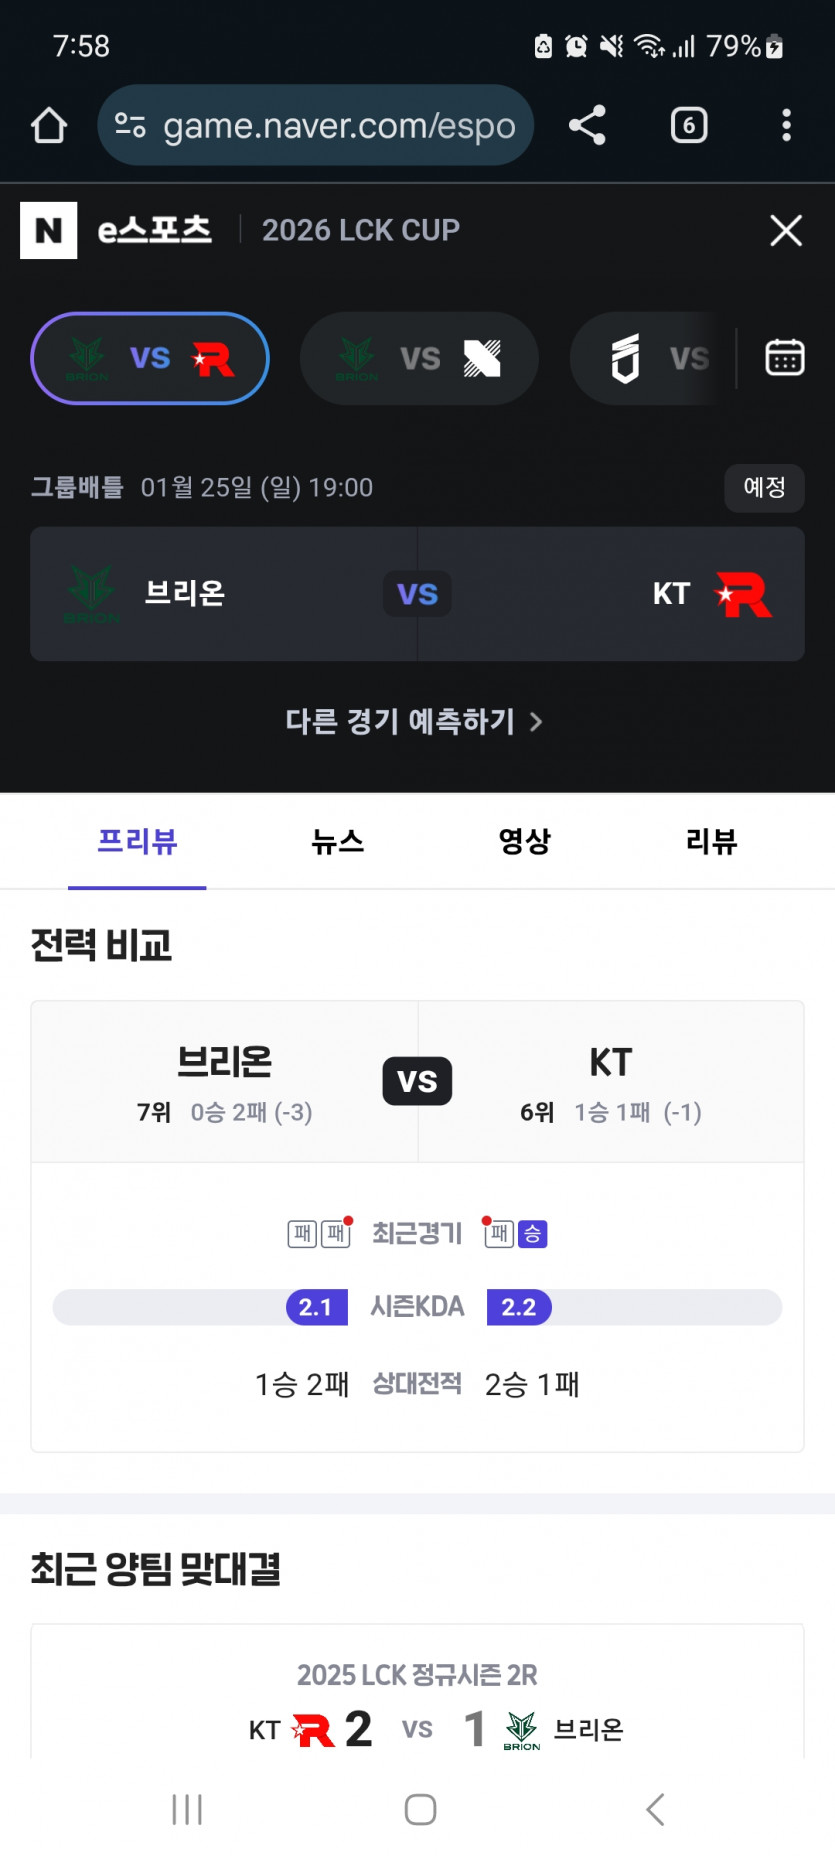The height and width of the screenshot is (1856, 835).
Task: Open the Naver eSports N logo
Action: [x=48, y=231]
